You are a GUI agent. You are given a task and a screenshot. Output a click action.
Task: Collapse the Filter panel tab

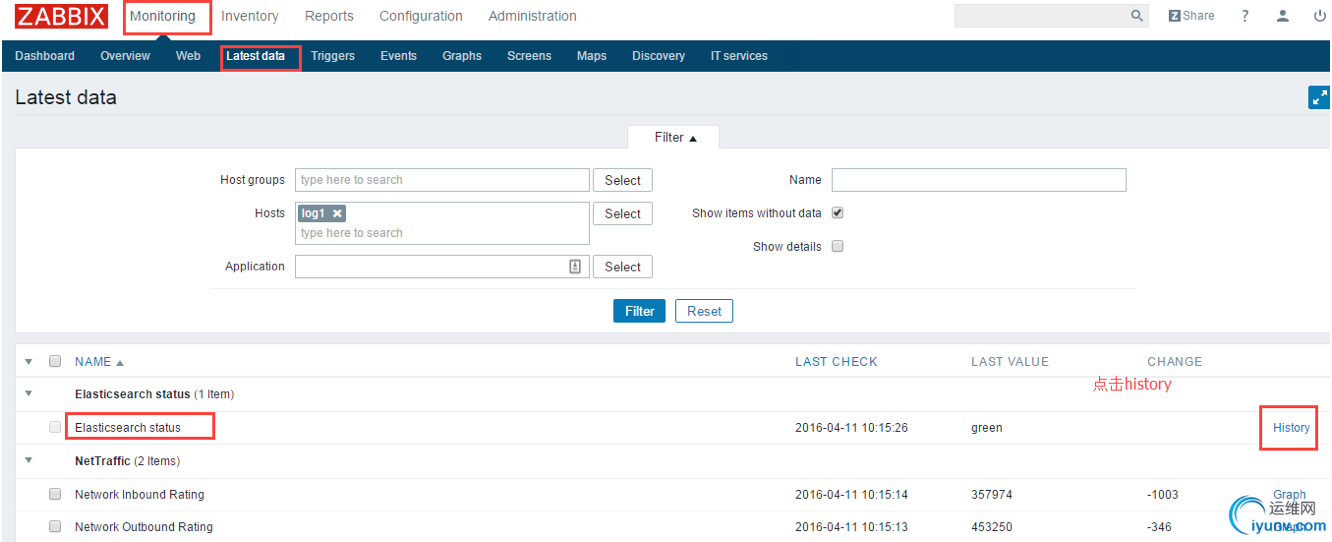coord(675,138)
